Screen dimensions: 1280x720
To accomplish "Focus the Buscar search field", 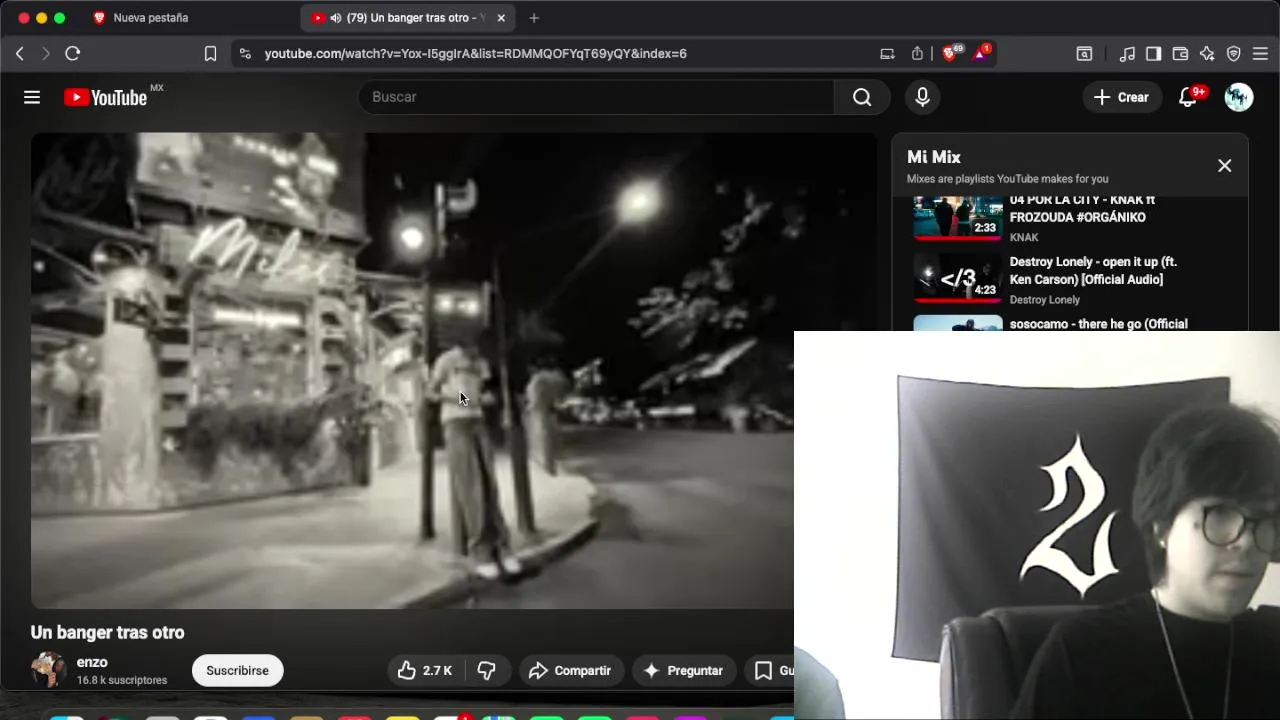I will point(596,97).
